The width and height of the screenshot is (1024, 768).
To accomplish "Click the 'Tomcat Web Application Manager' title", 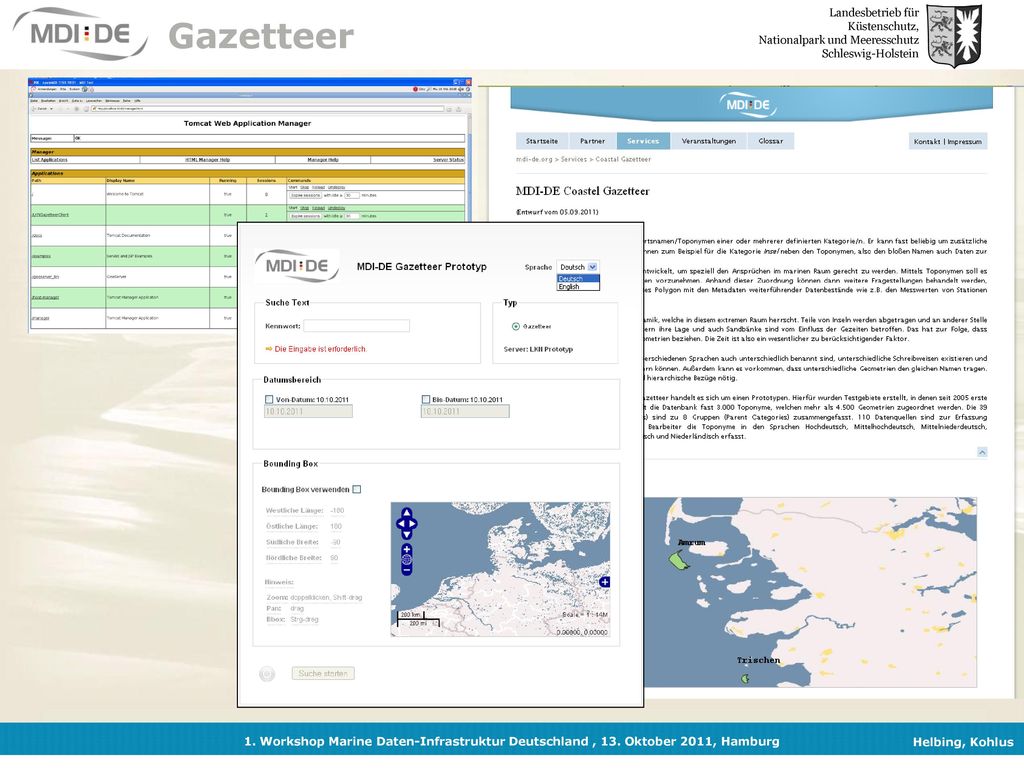I will (248, 123).
